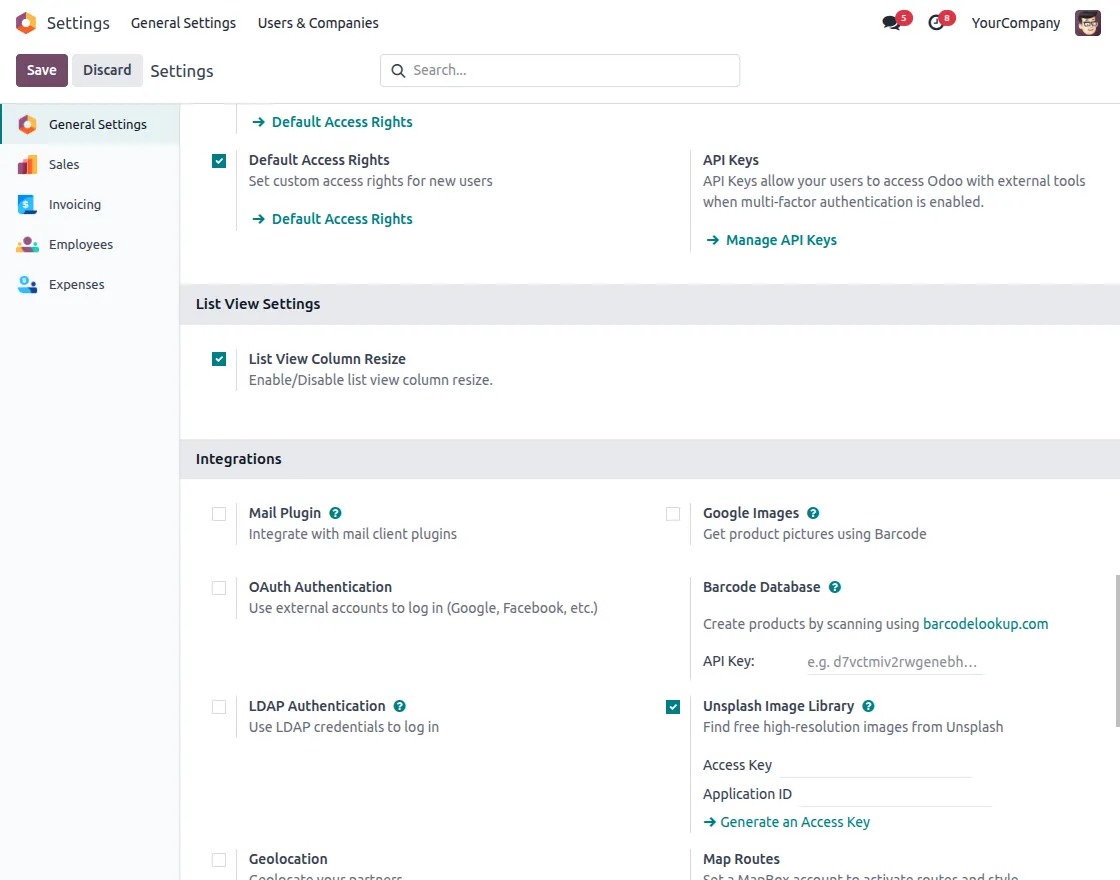Open Invoicing settings from the sidebar
1120x880 pixels.
click(76, 204)
